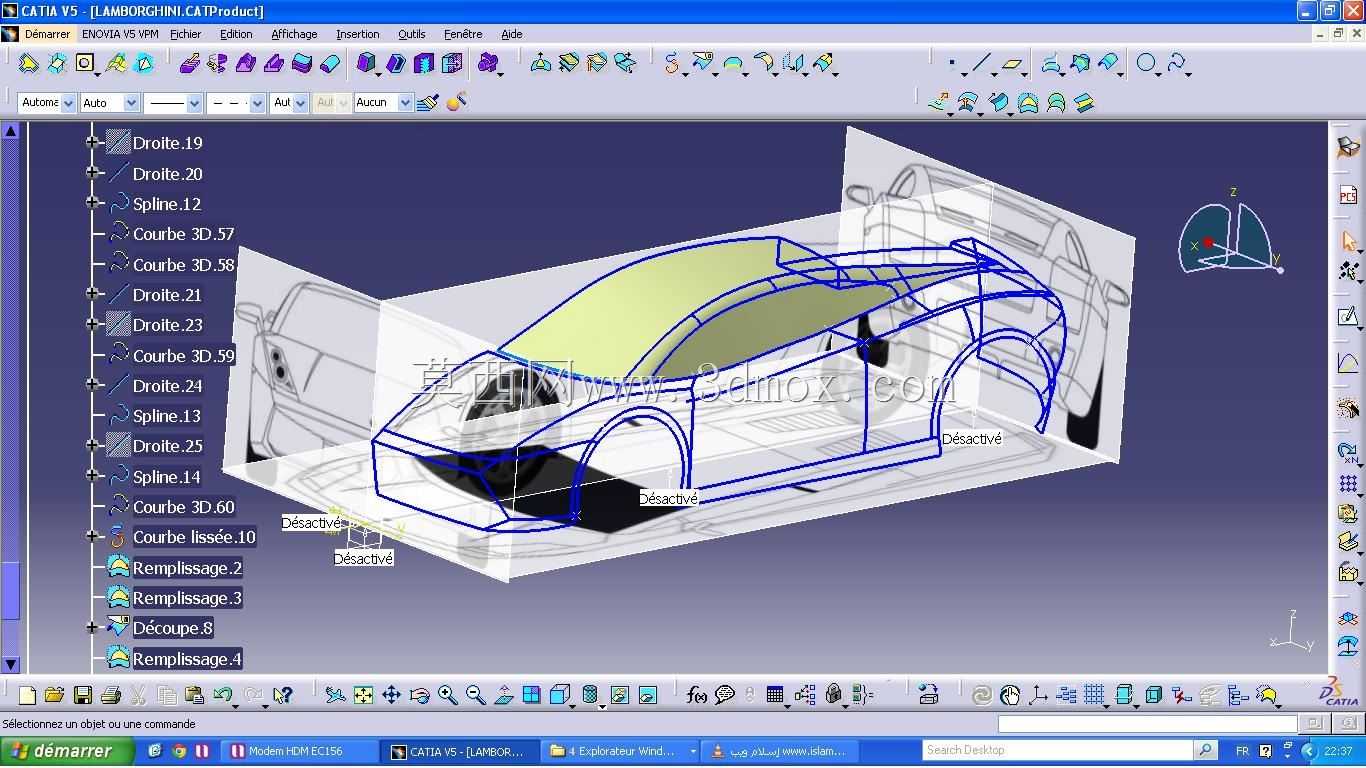The height and width of the screenshot is (768, 1366).
Task: Click the Print icon in bottom toolbar
Action: pos(111,695)
